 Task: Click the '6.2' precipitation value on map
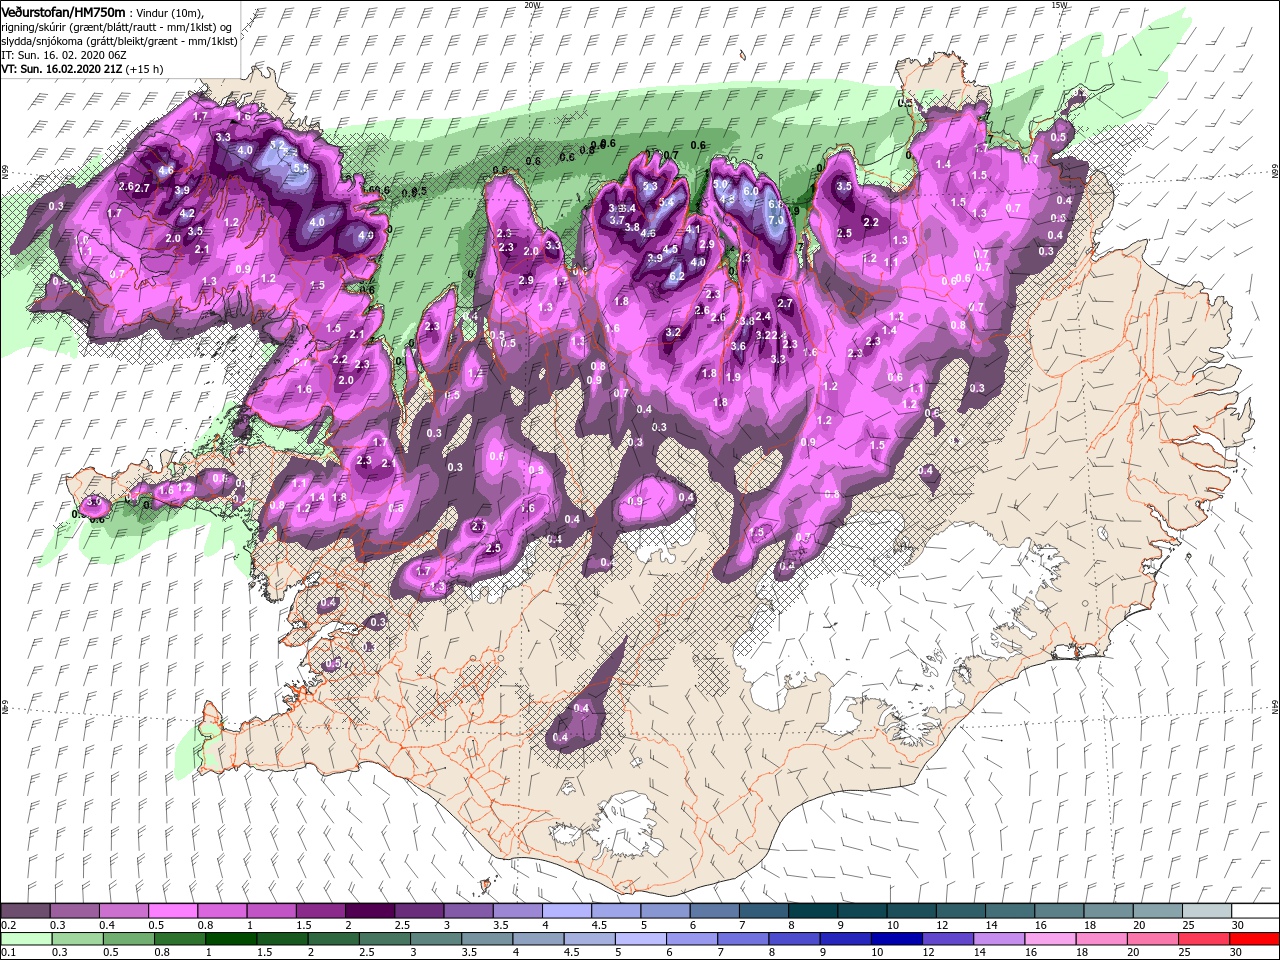coord(676,276)
